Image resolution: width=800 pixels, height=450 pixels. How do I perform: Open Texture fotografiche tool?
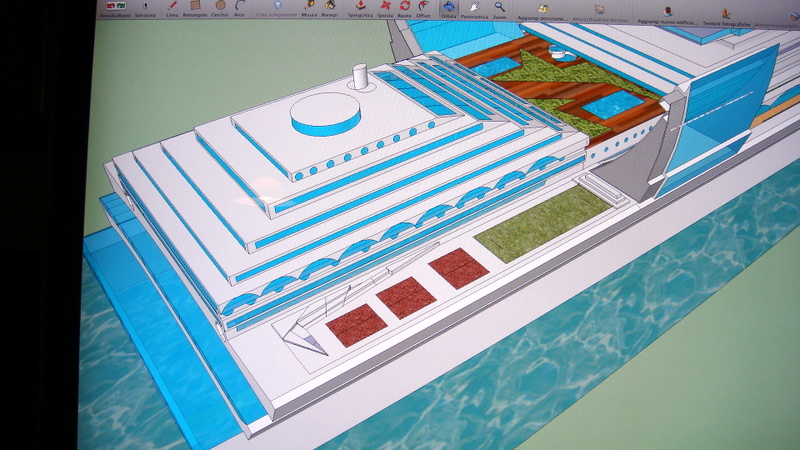(724, 13)
